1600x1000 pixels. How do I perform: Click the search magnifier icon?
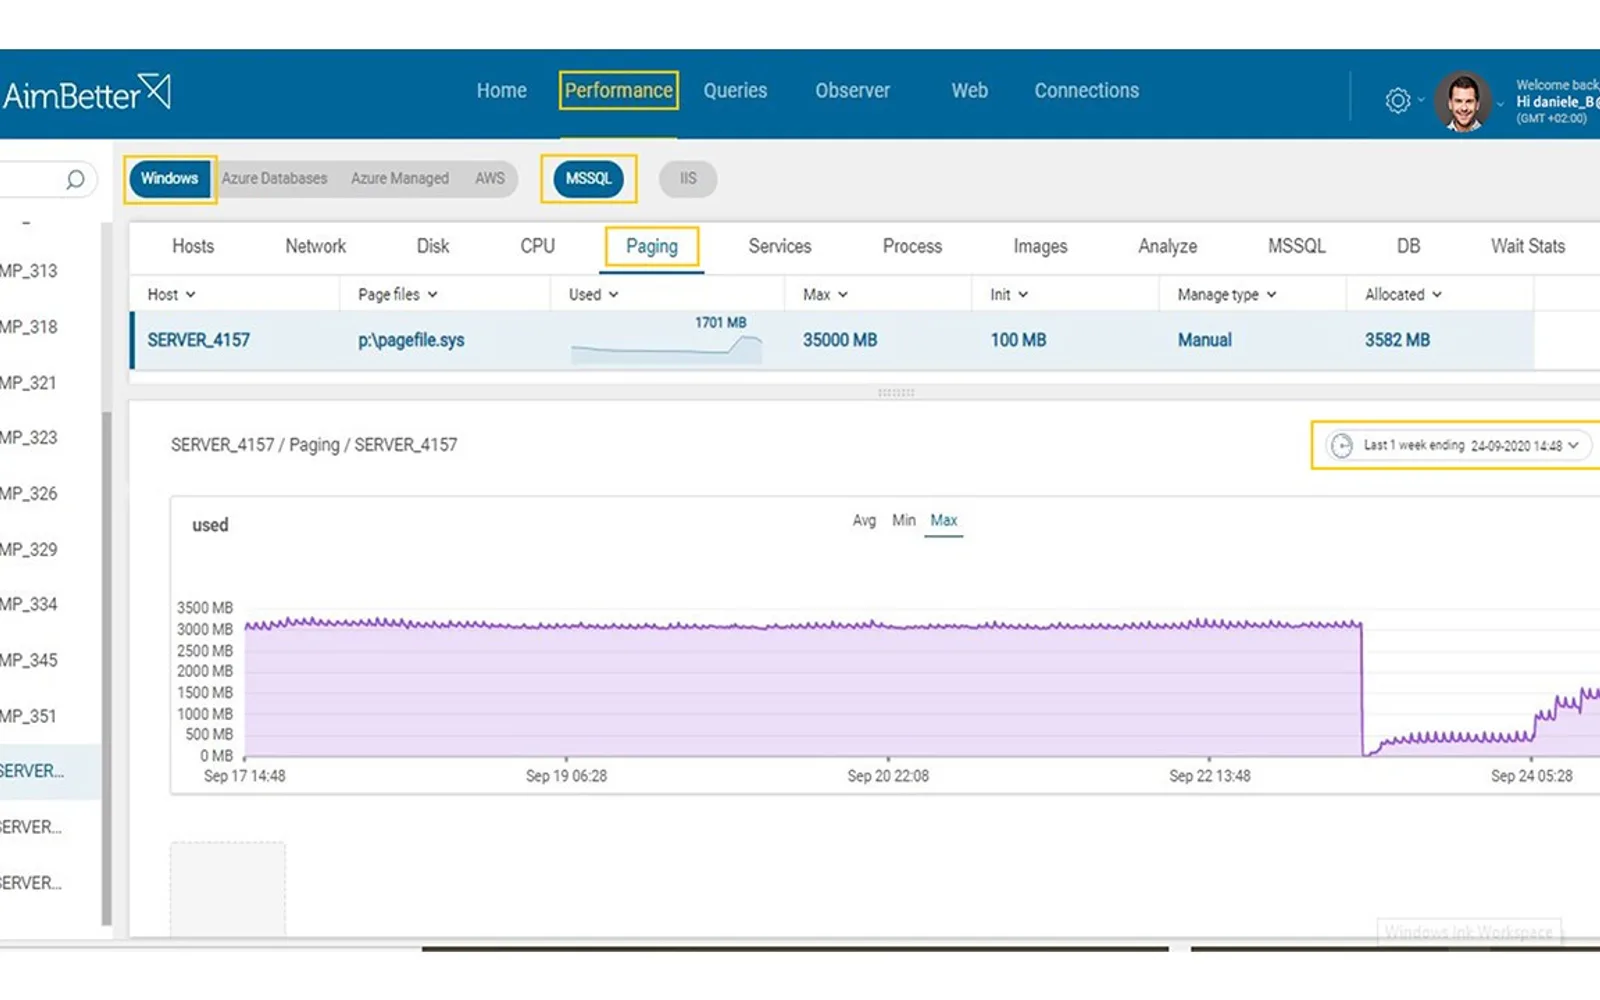(75, 180)
